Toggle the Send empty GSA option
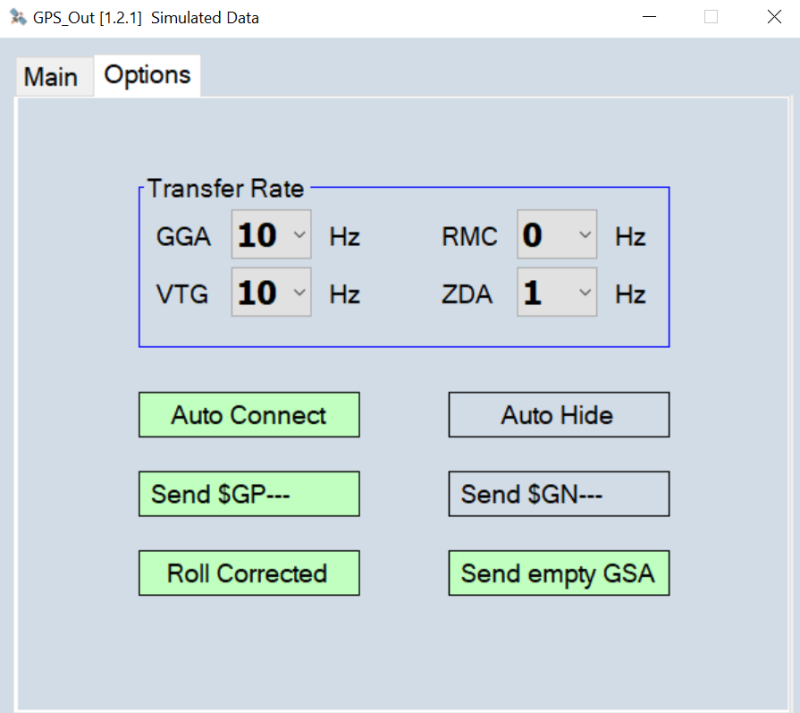This screenshot has height=713, width=800. point(558,574)
